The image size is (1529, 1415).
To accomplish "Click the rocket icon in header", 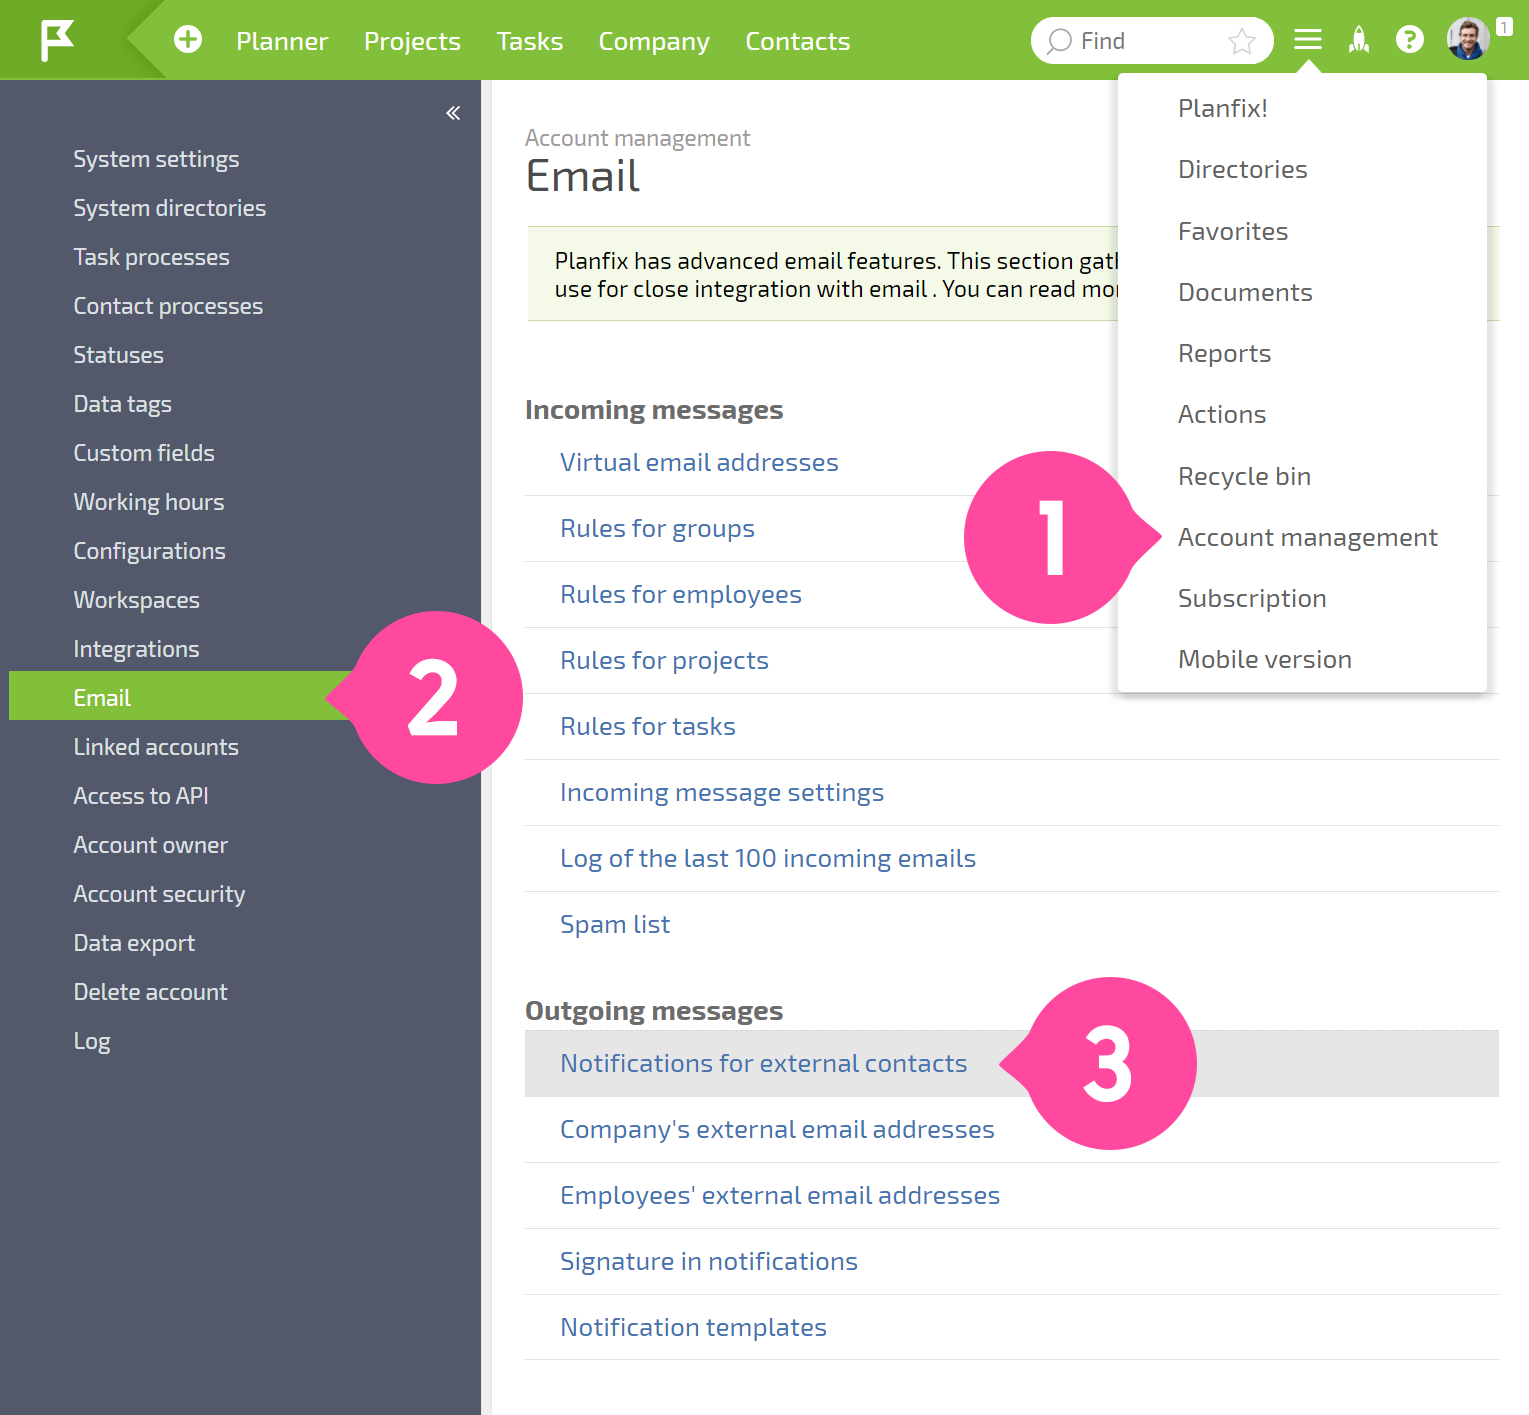I will (1359, 40).
